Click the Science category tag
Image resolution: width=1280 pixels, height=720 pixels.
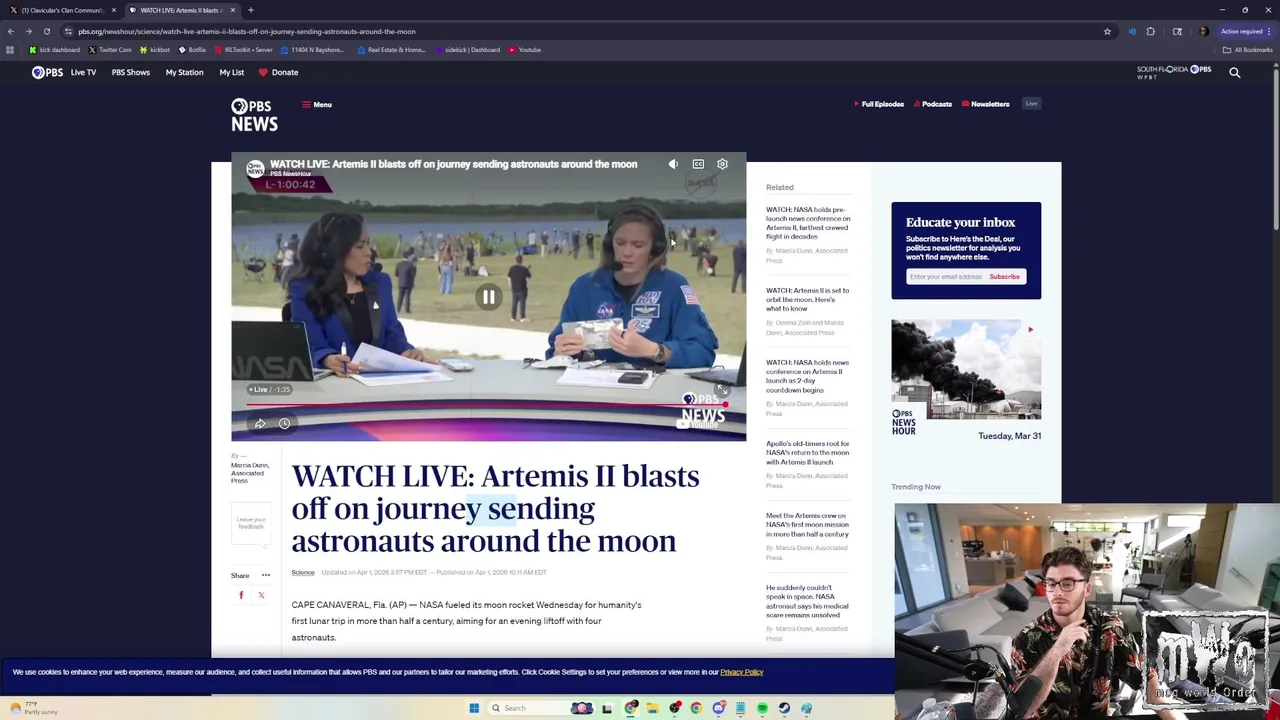pos(303,573)
